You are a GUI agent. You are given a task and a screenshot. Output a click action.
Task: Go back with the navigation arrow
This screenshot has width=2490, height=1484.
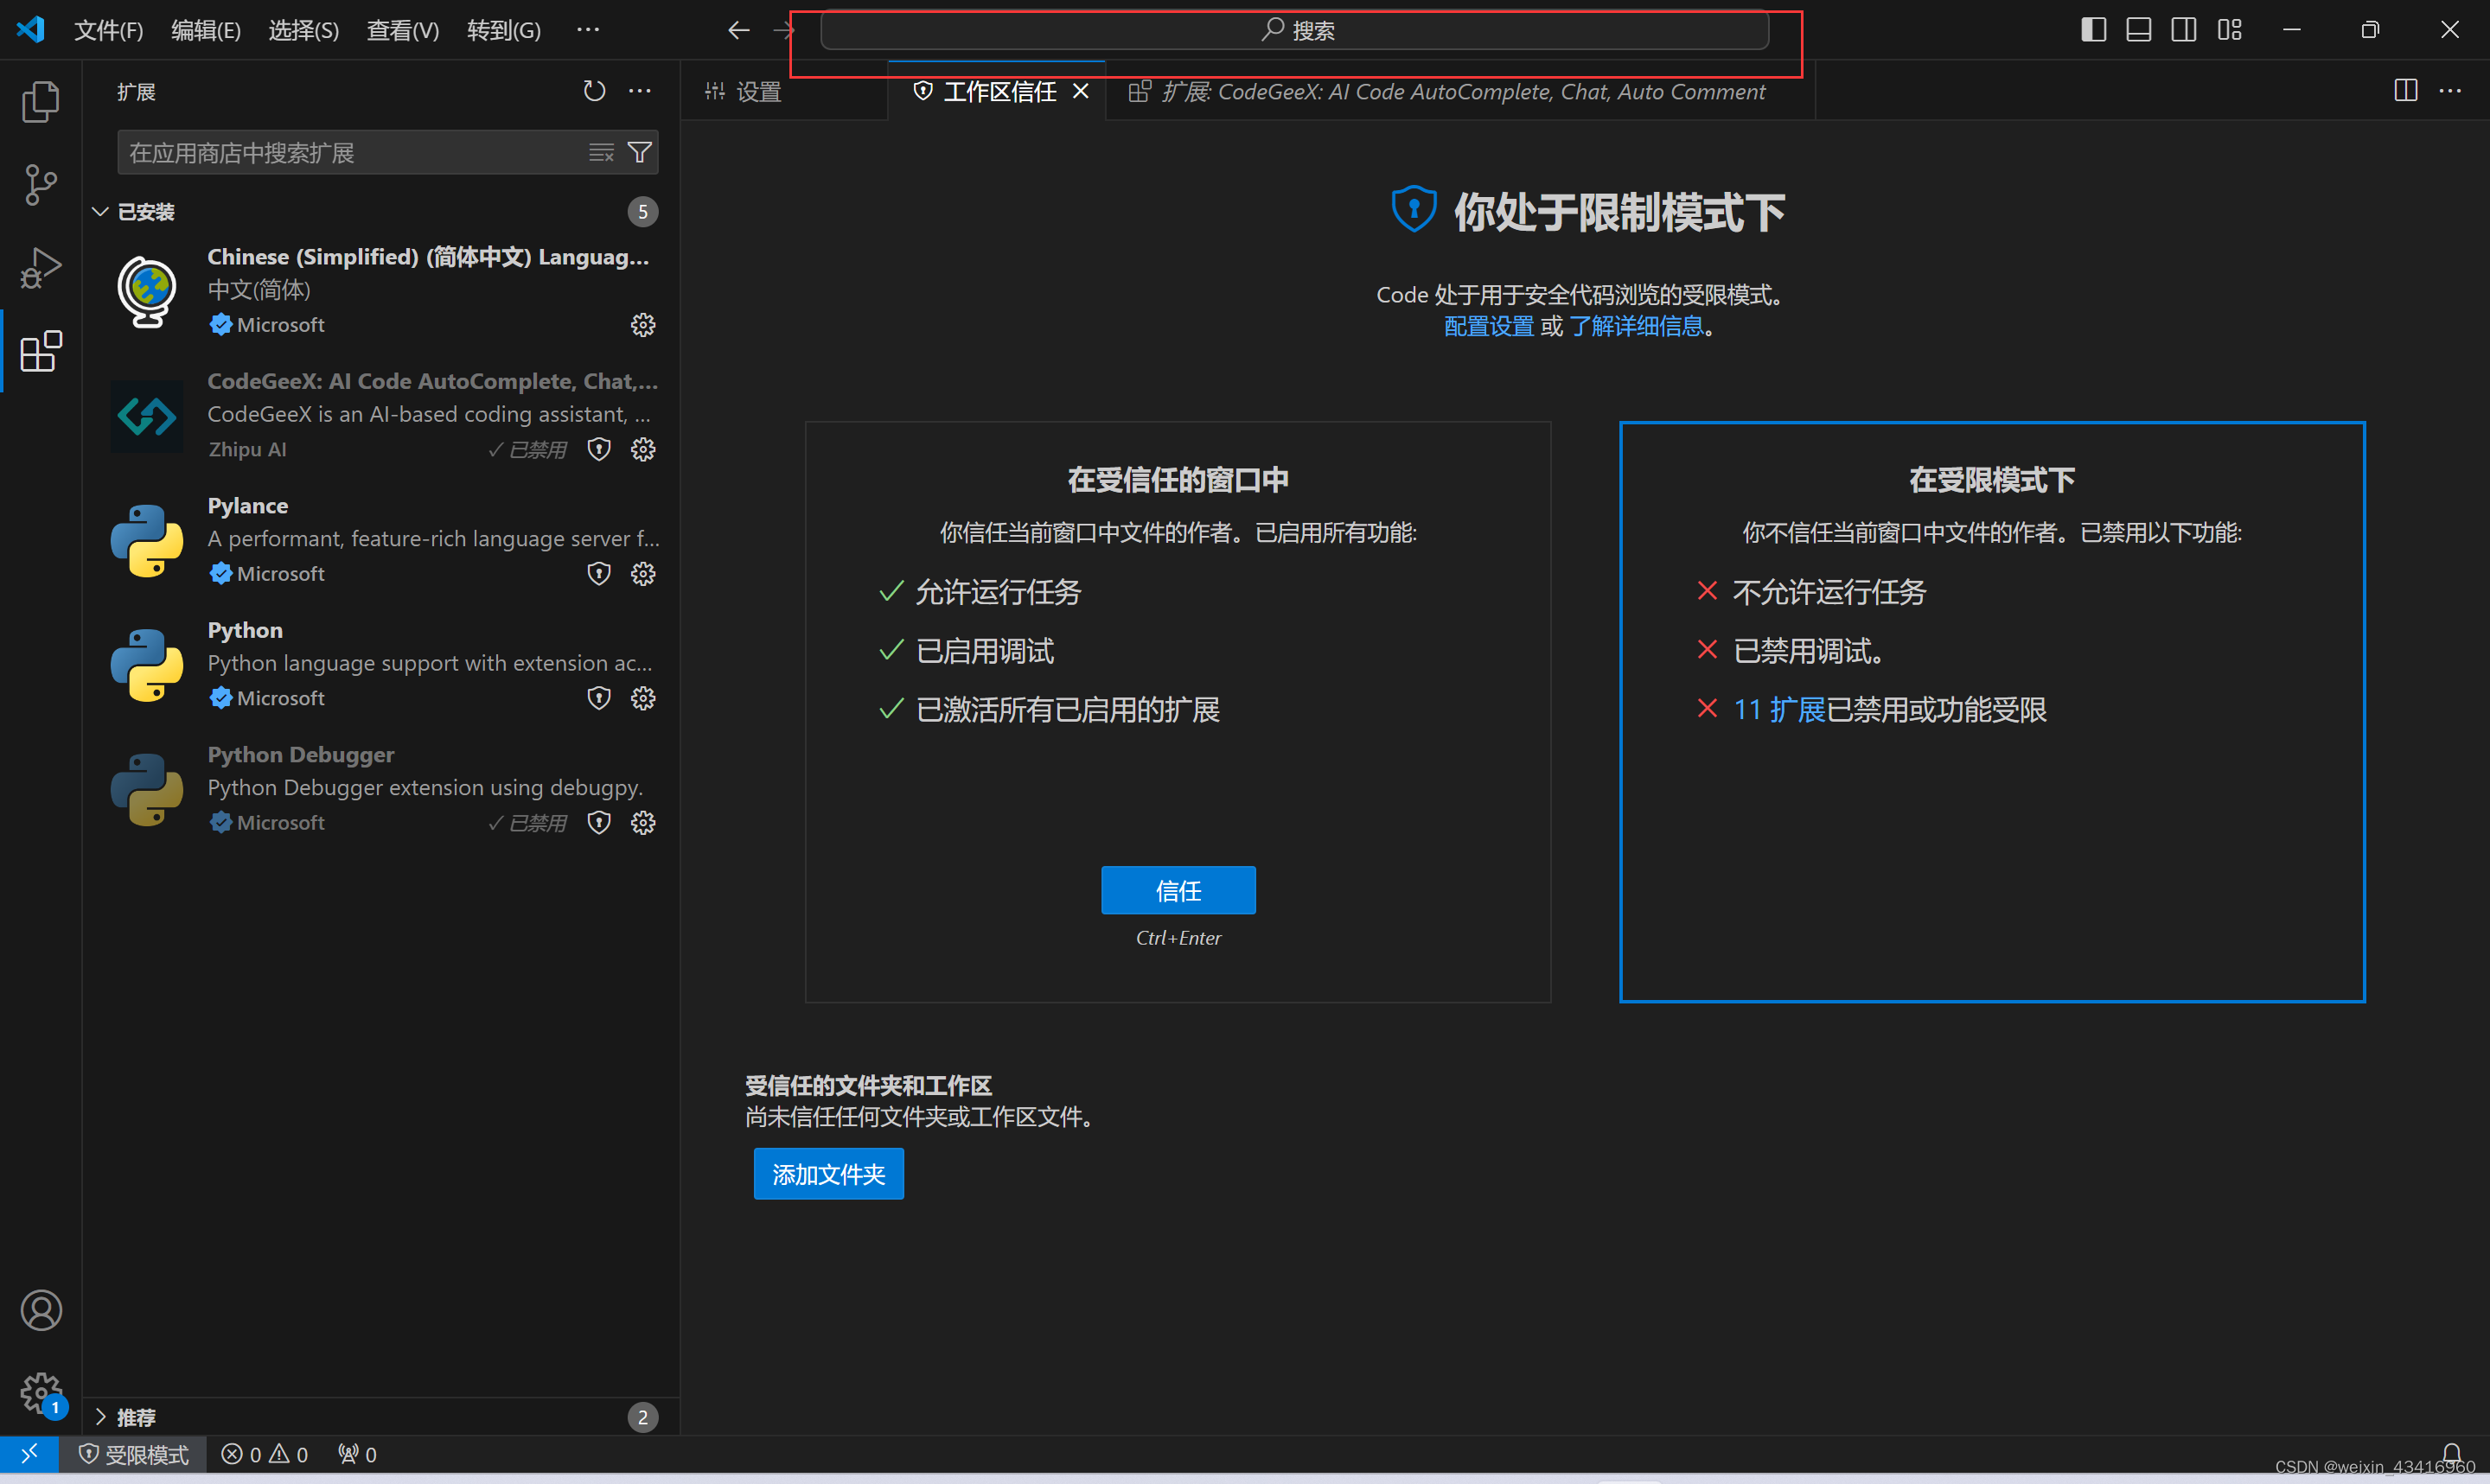coord(738,30)
